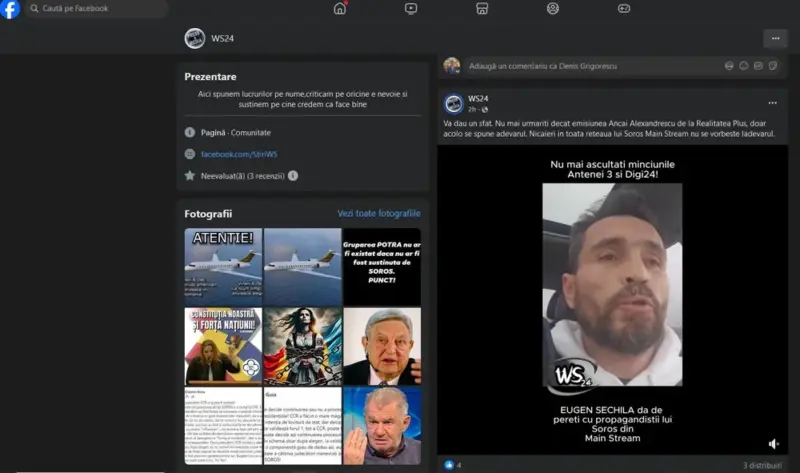800x473 pixels.
Task: Open the emoji picker in comment box
Action: [x=744, y=66]
